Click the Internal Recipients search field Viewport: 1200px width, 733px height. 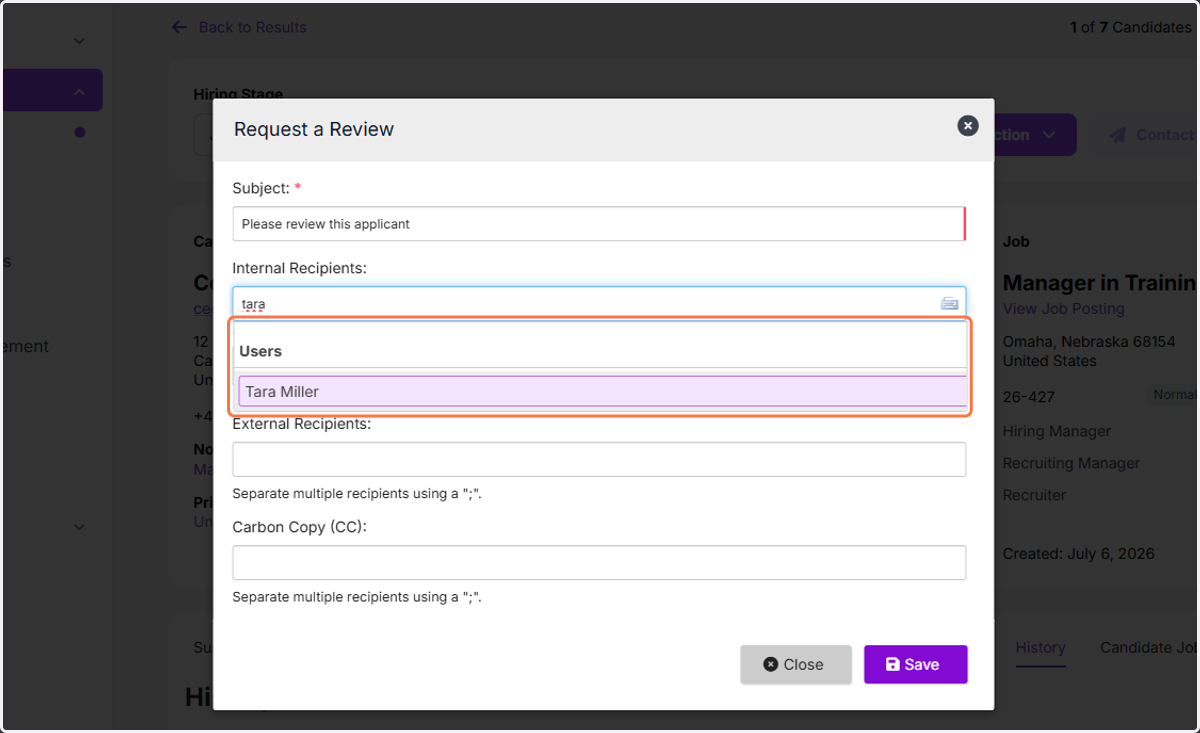(599, 304)
